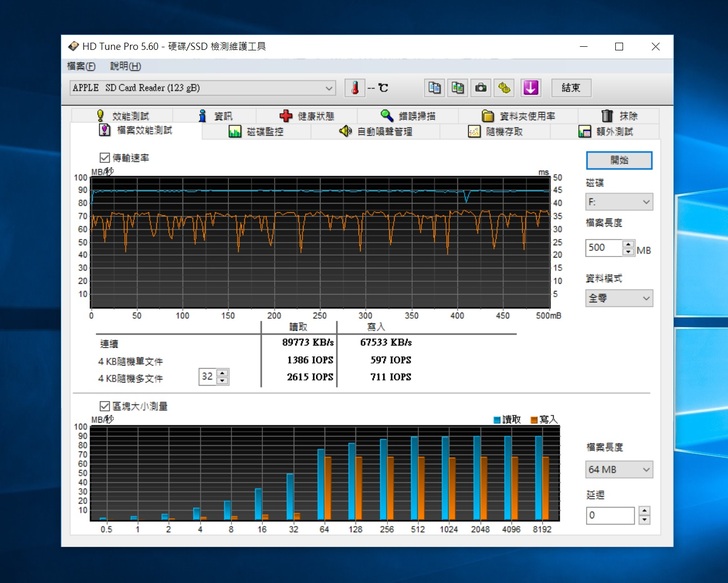Image resolution: width=728 pixels, height=583 pixels.
Task: Click the 500 MB file length input field
Action: [603, 248]
